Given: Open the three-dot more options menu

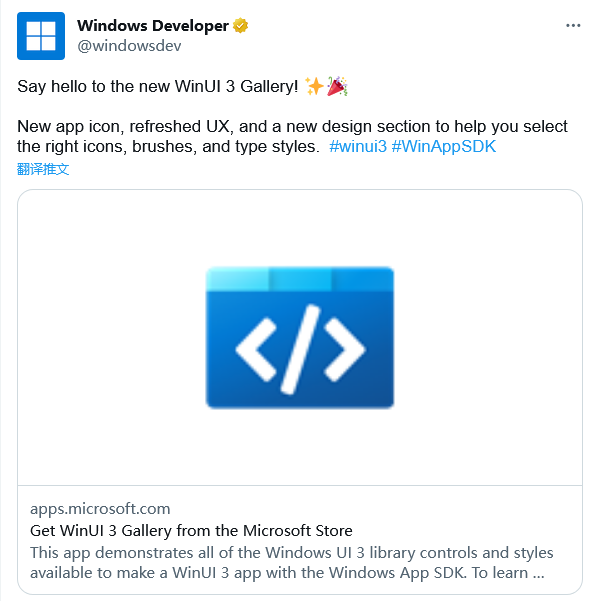Looking at the screenshot, I should pos(573,25).
